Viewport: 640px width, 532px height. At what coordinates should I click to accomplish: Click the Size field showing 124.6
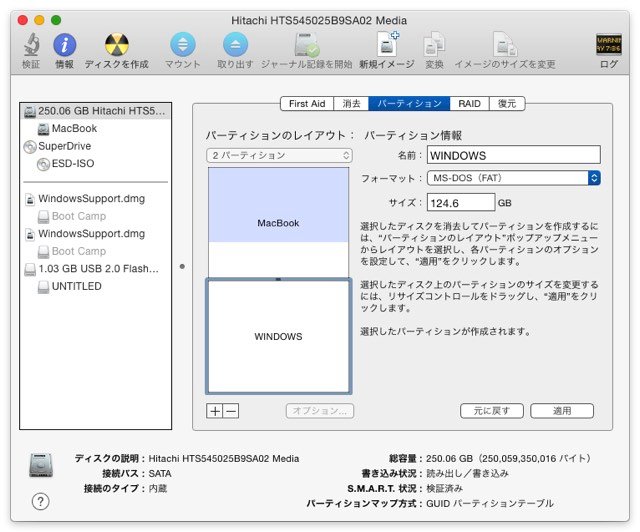(x=461, y=203)
